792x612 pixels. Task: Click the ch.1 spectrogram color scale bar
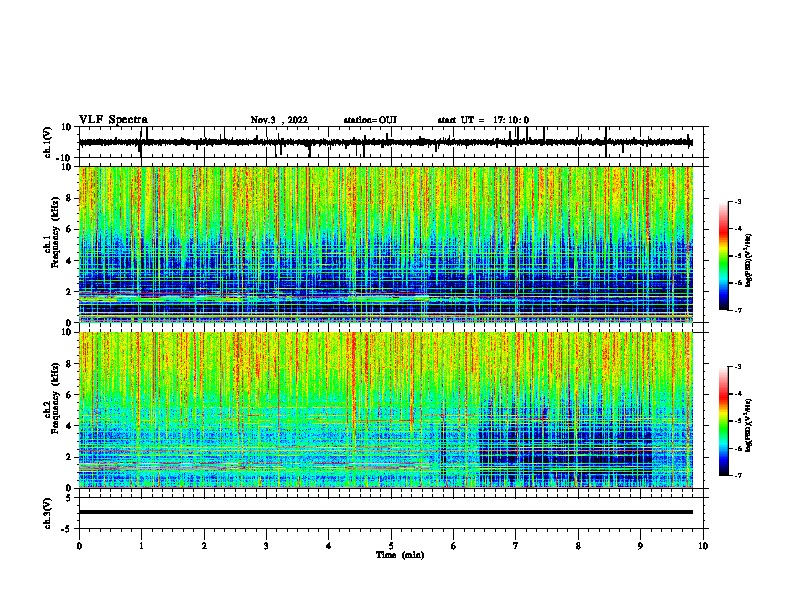723,256
